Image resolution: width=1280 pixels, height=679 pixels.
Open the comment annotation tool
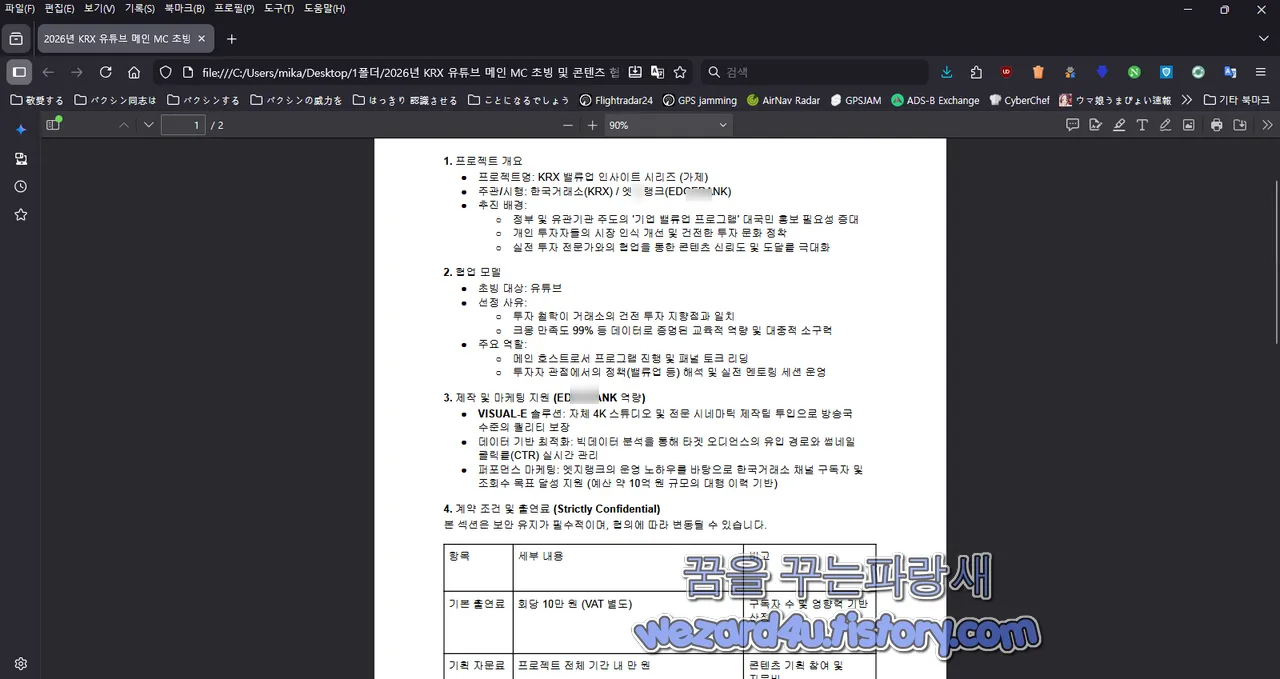click(x=1073, y=124)
